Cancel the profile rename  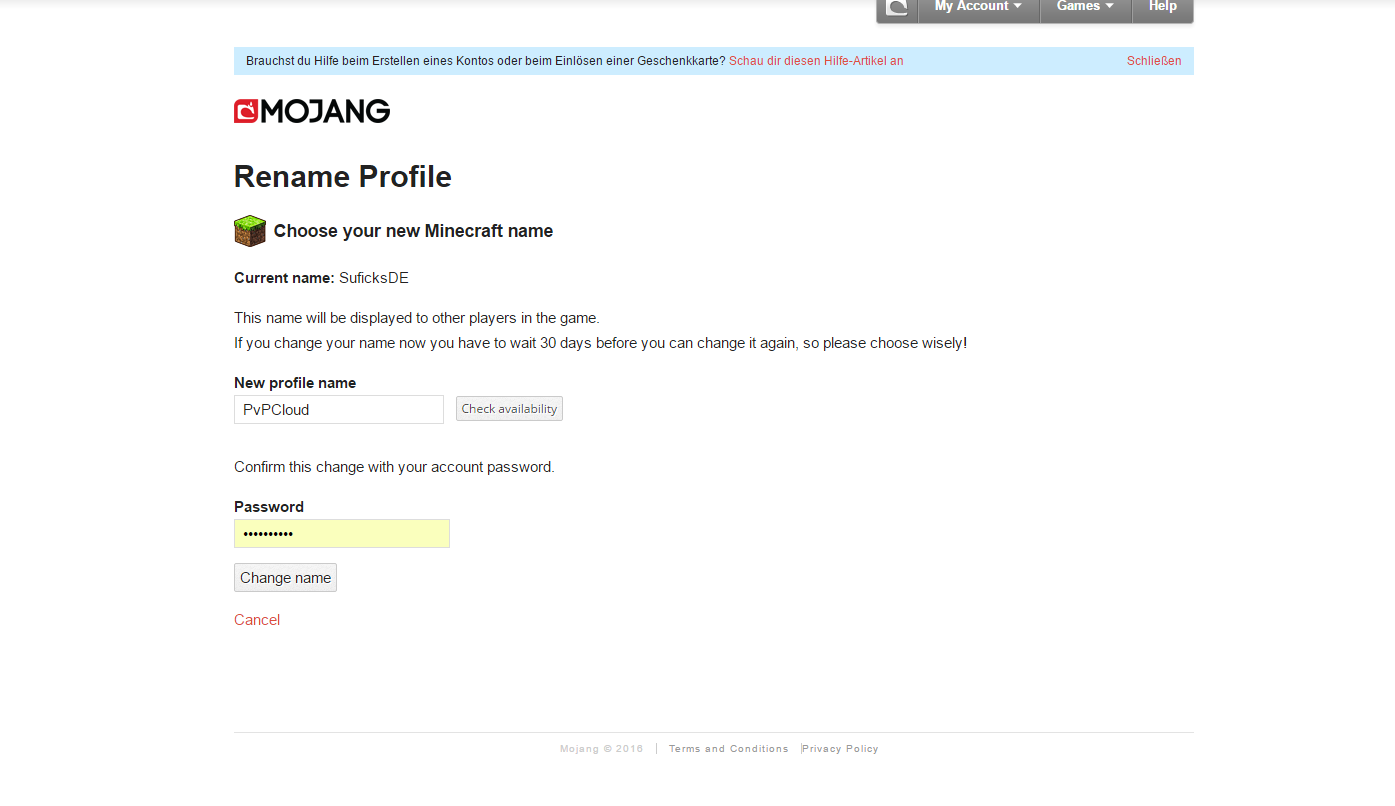click(x=257, y=620)
